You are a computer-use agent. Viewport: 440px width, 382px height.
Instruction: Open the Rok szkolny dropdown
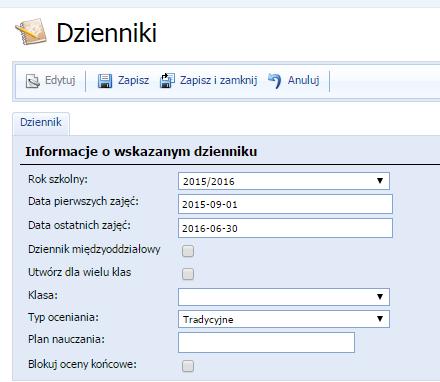point(284,181)
